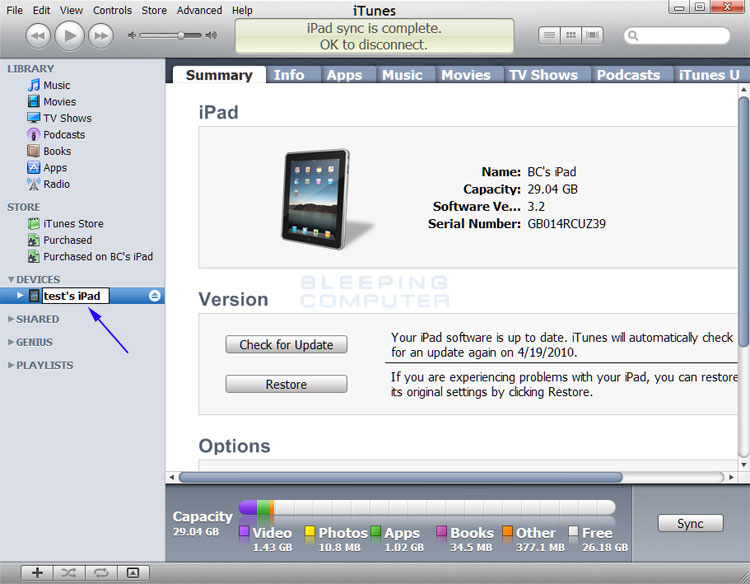Click the horizontal scrollbar thumb
The width and height of the screenshot is (750, 584).
(x=400, y=477)
